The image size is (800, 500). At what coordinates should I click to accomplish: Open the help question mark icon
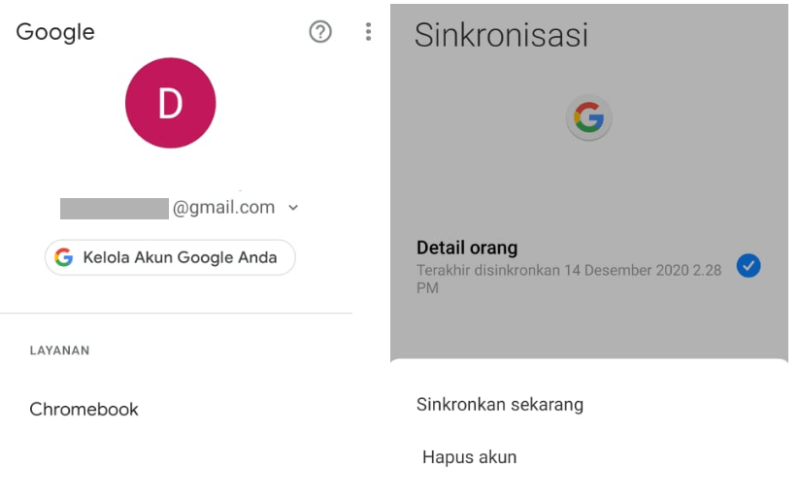pyautogui.click(x=320, y=32)
